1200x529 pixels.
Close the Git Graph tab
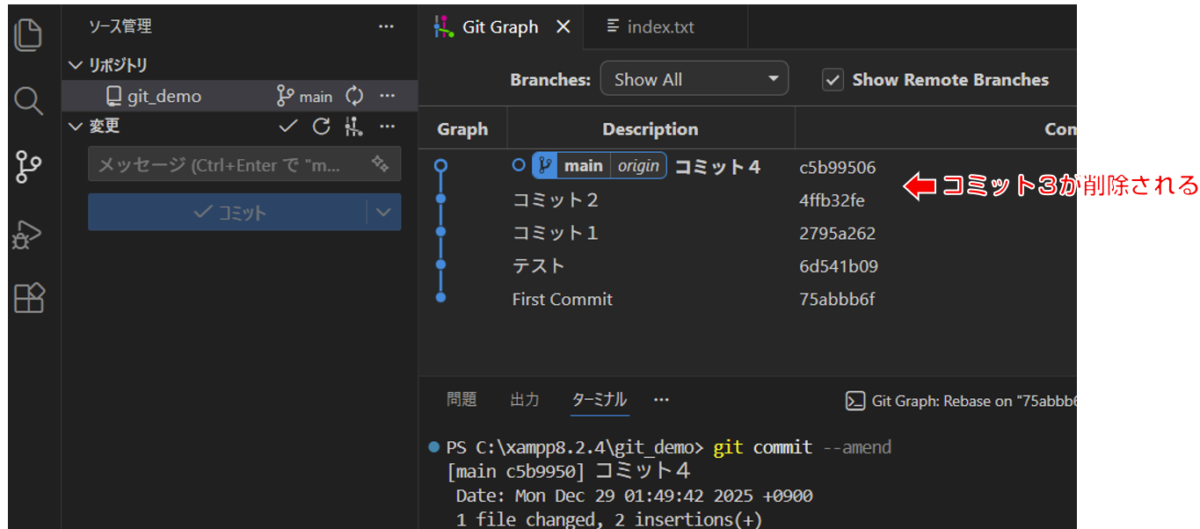[x=563, y=27]
